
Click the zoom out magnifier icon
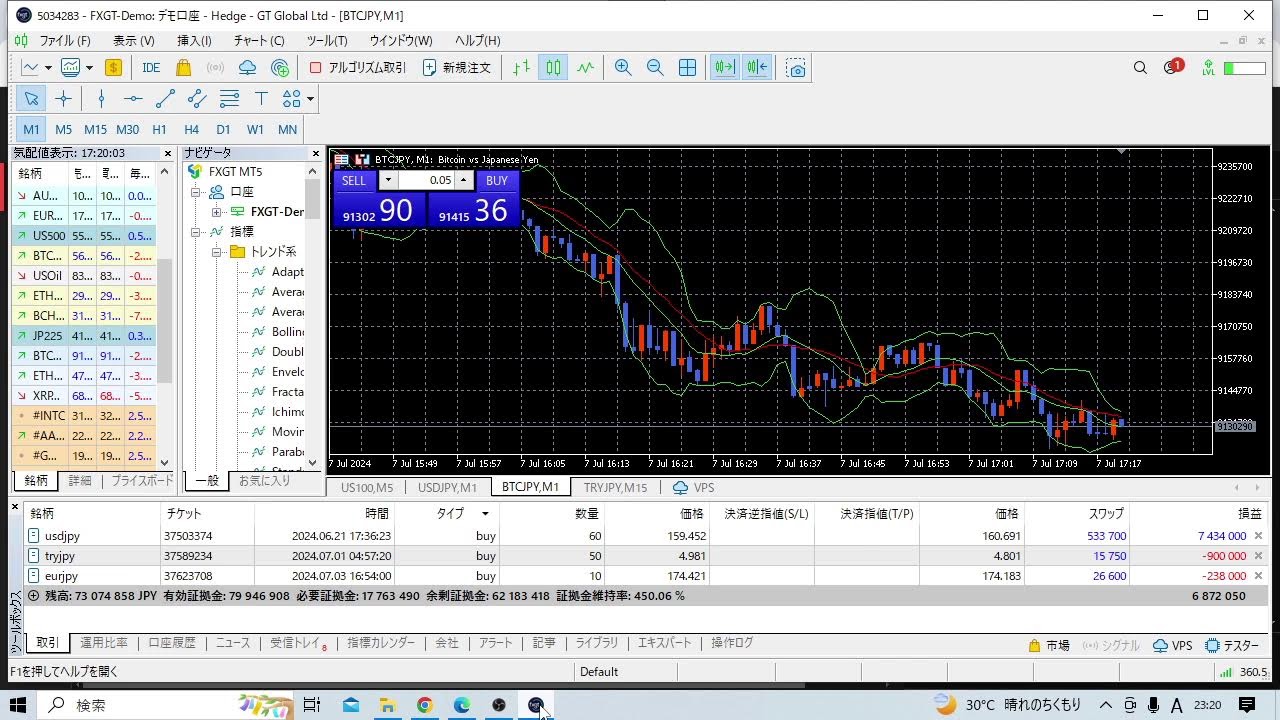[x=655, y=68]
